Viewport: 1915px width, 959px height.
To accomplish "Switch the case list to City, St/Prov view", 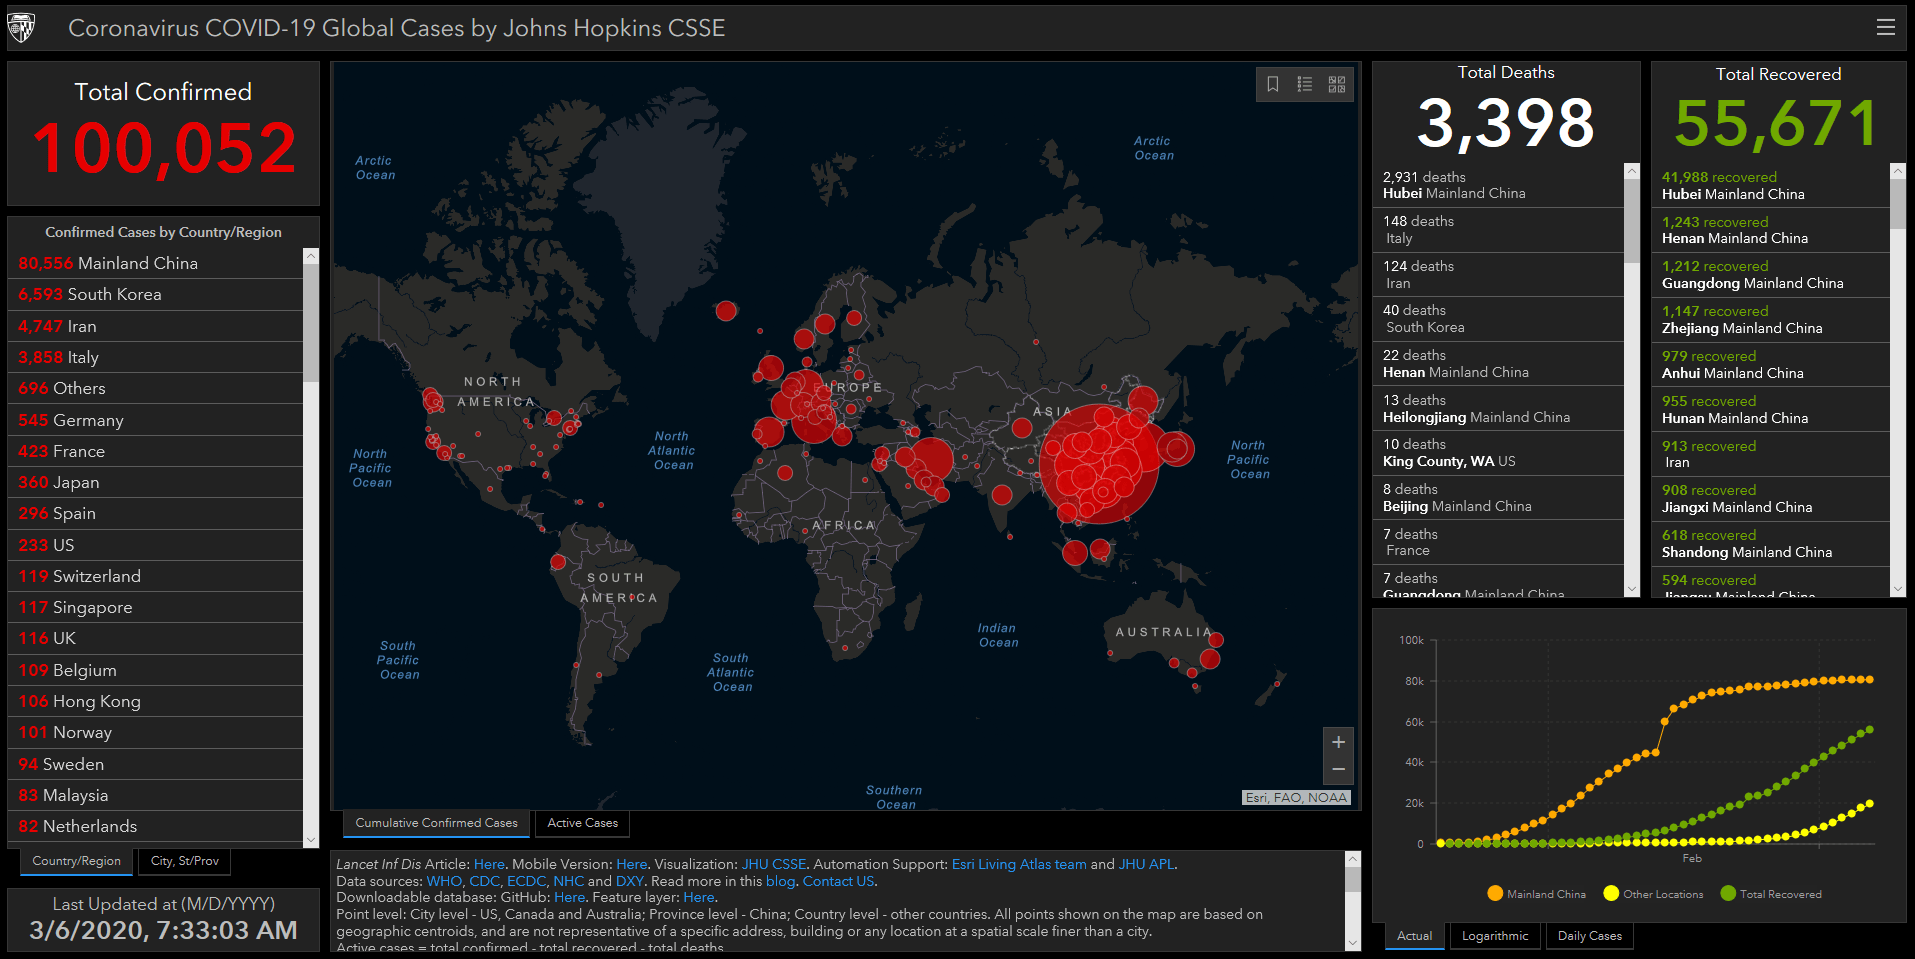I will point(184,861).
